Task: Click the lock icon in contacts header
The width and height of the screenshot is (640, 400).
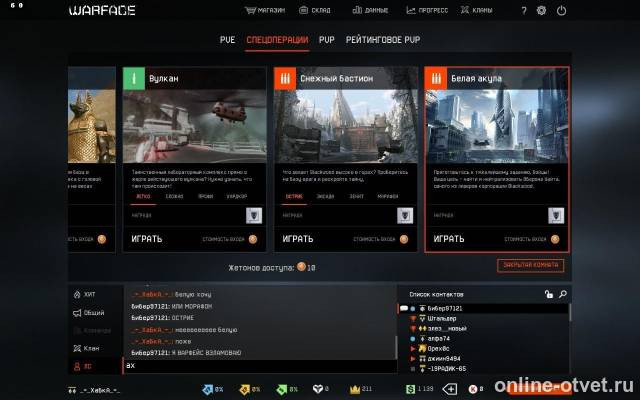Action: (x=549, y=294)
